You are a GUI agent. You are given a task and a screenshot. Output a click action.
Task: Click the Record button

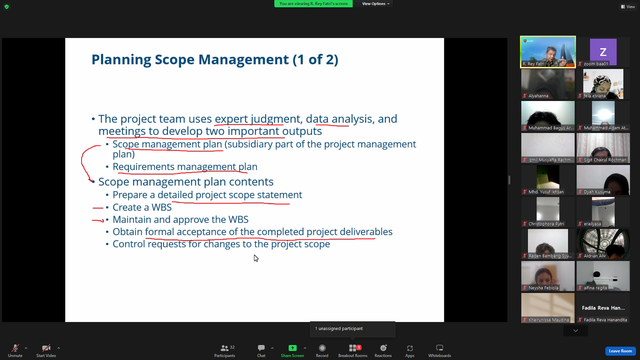pos(322,350)
